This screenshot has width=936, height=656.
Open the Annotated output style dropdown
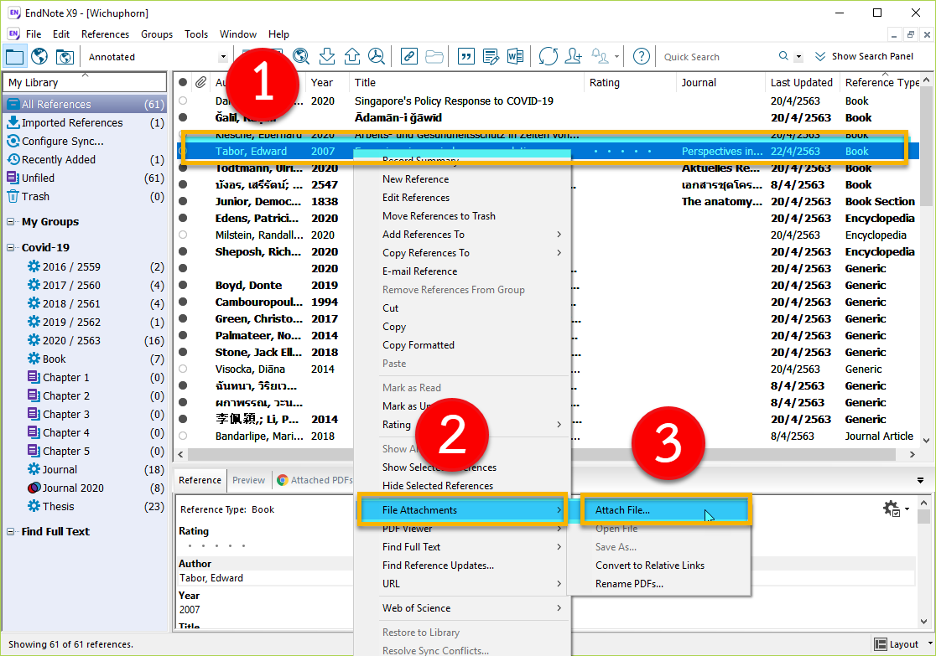tap(223, 57)
